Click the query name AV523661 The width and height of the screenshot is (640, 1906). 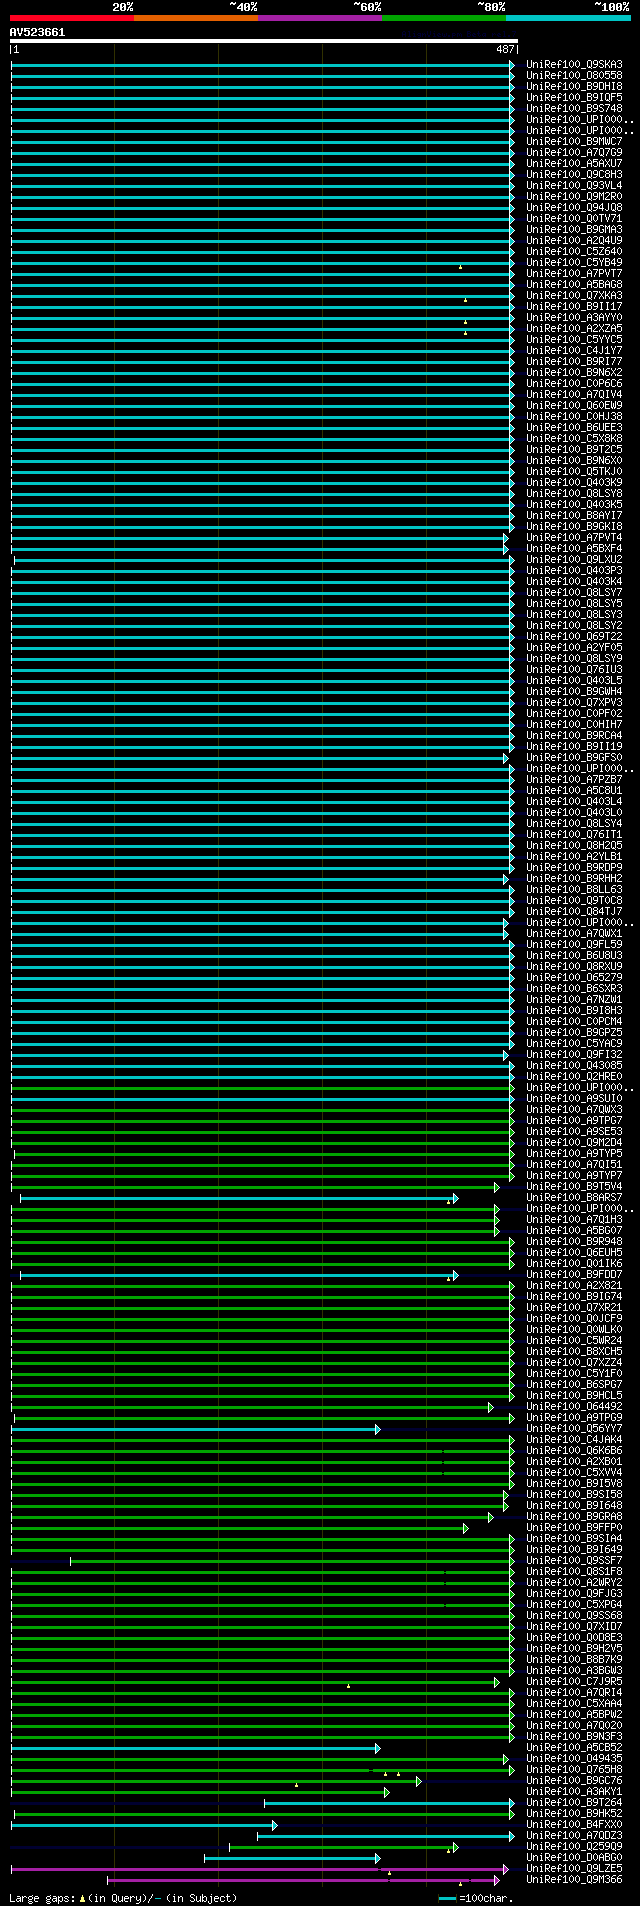(x=37, y=32)
